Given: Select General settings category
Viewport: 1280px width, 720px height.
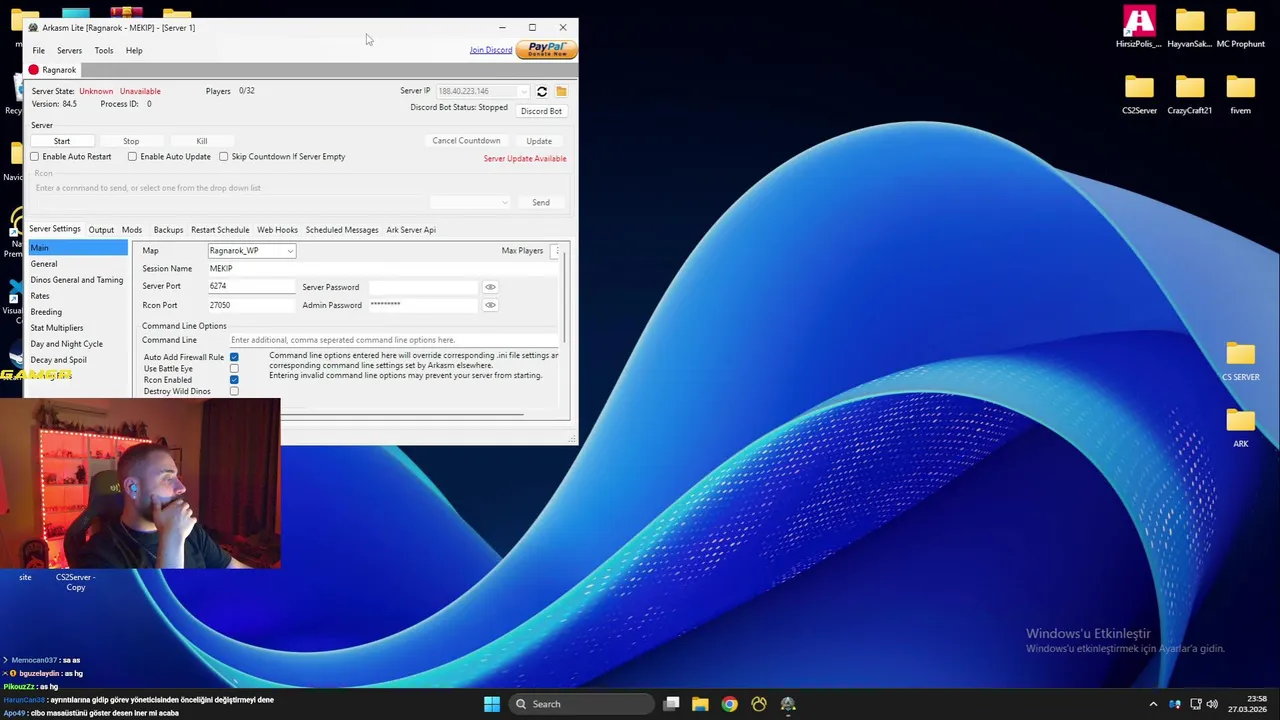Looking at the screenshot, I should pyautogui.click(x=78, y=264).
